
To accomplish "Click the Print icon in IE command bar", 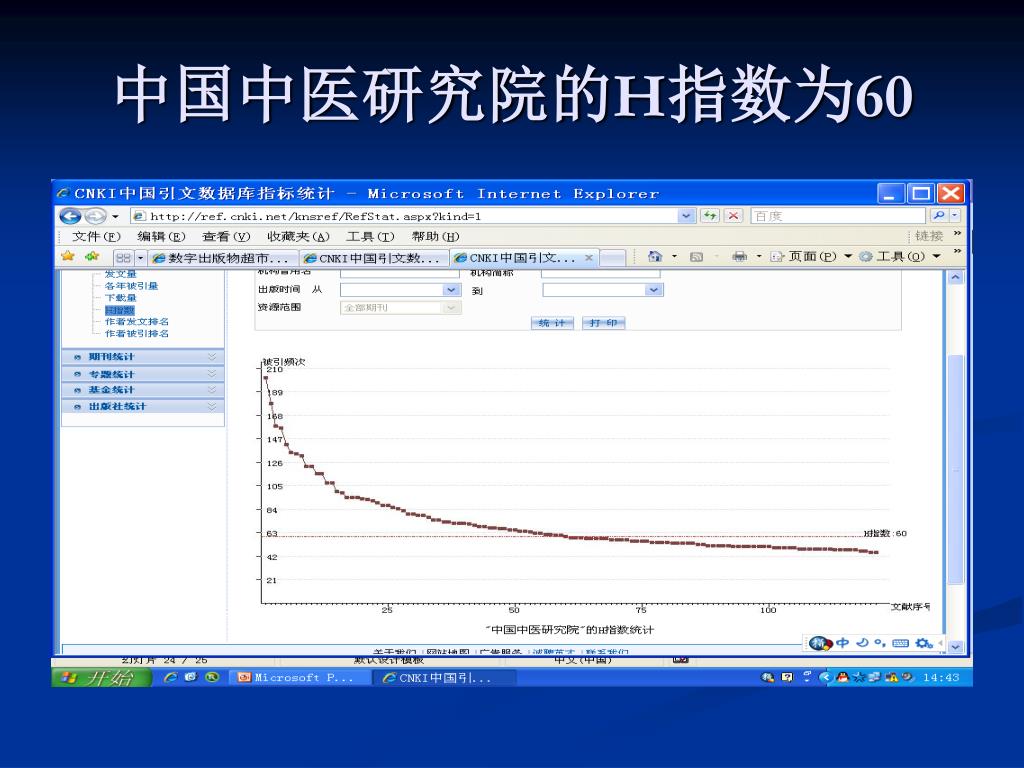I will tap(739, 257).
